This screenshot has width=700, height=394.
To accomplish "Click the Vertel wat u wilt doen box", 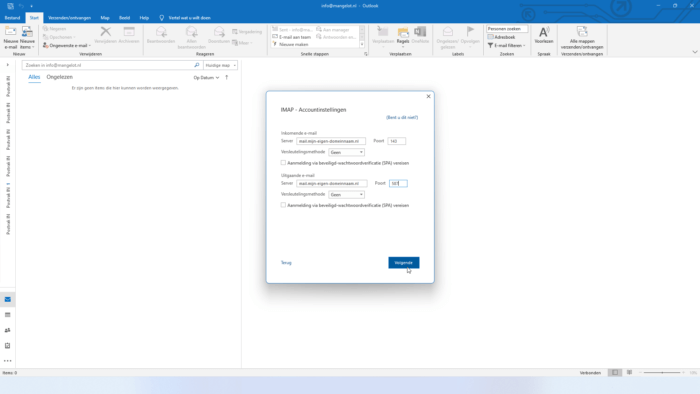I will pyautogui.click(x=185, y=18).
